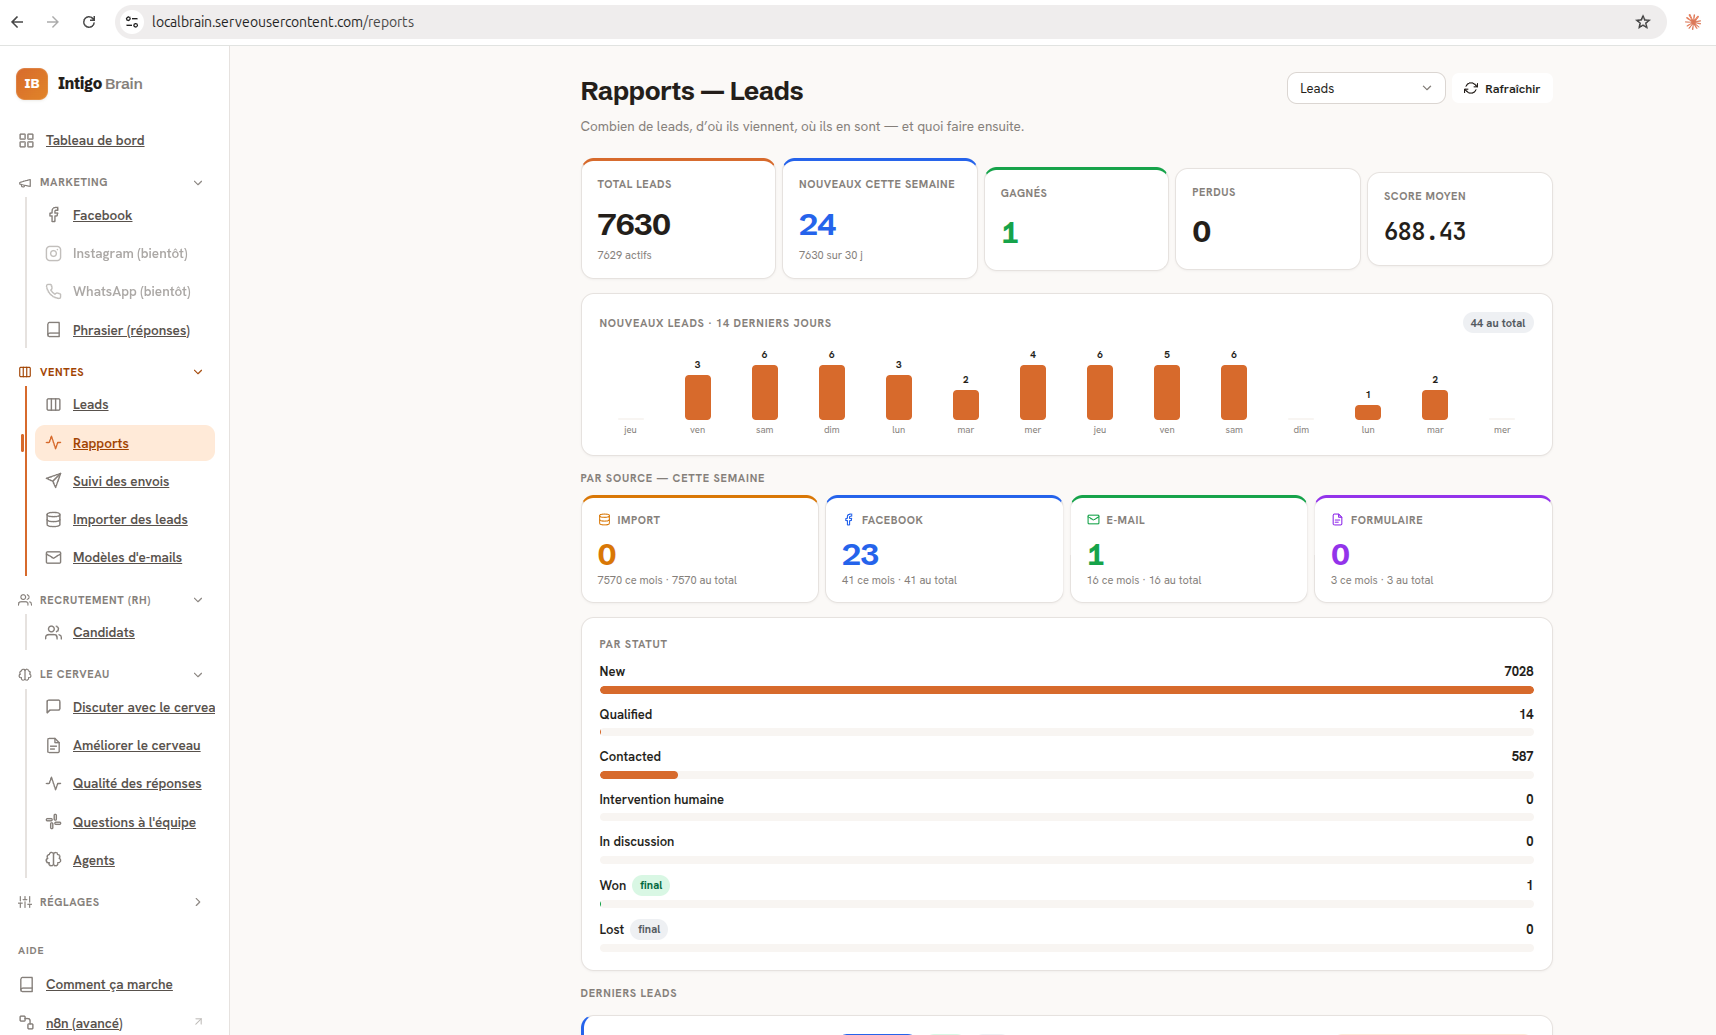Click the Leads columns icon in the sidebar
The height and width of the screenshot is (1035, 1716).
tap(54, 405)
